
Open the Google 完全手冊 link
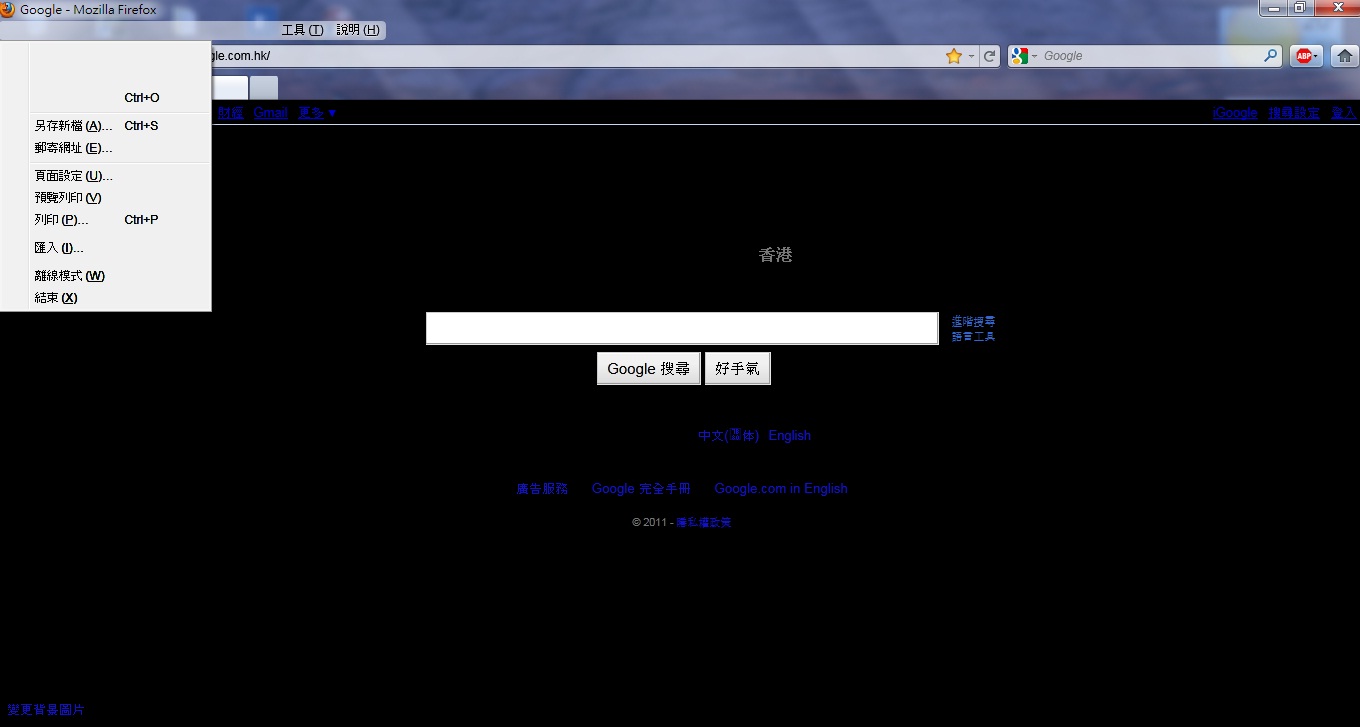(641, 489)
